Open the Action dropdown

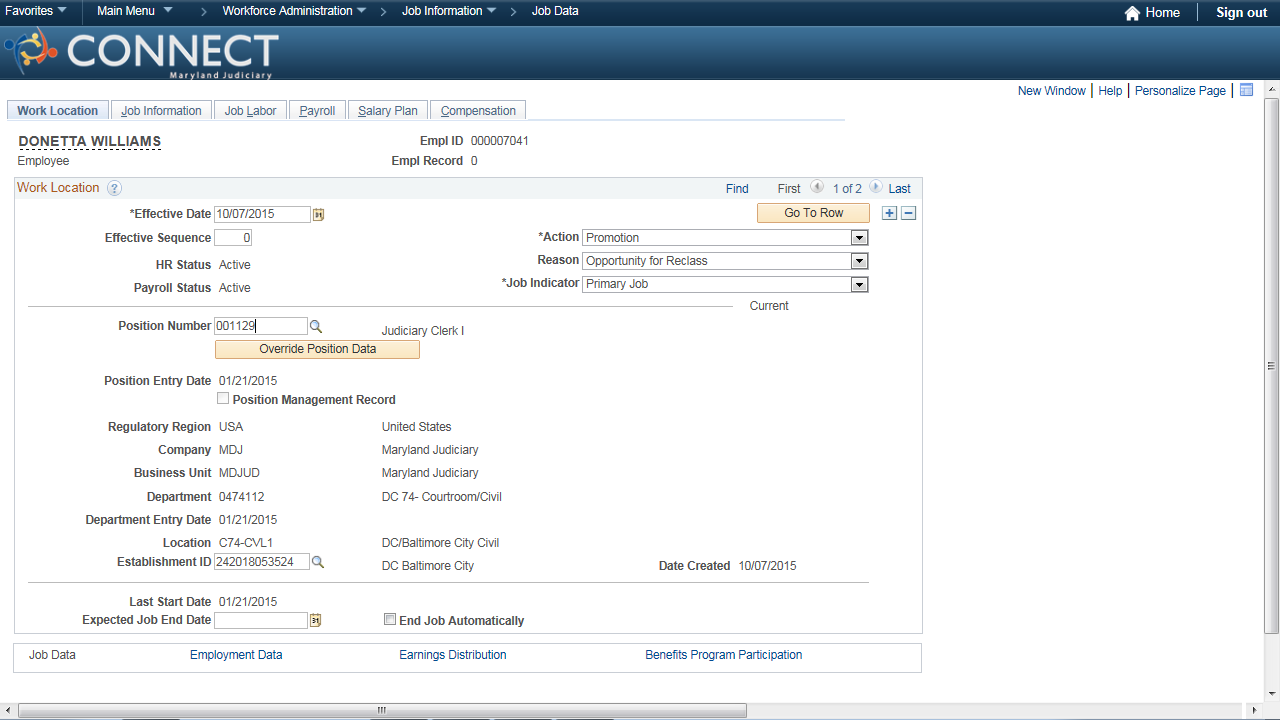pos(725,238)
